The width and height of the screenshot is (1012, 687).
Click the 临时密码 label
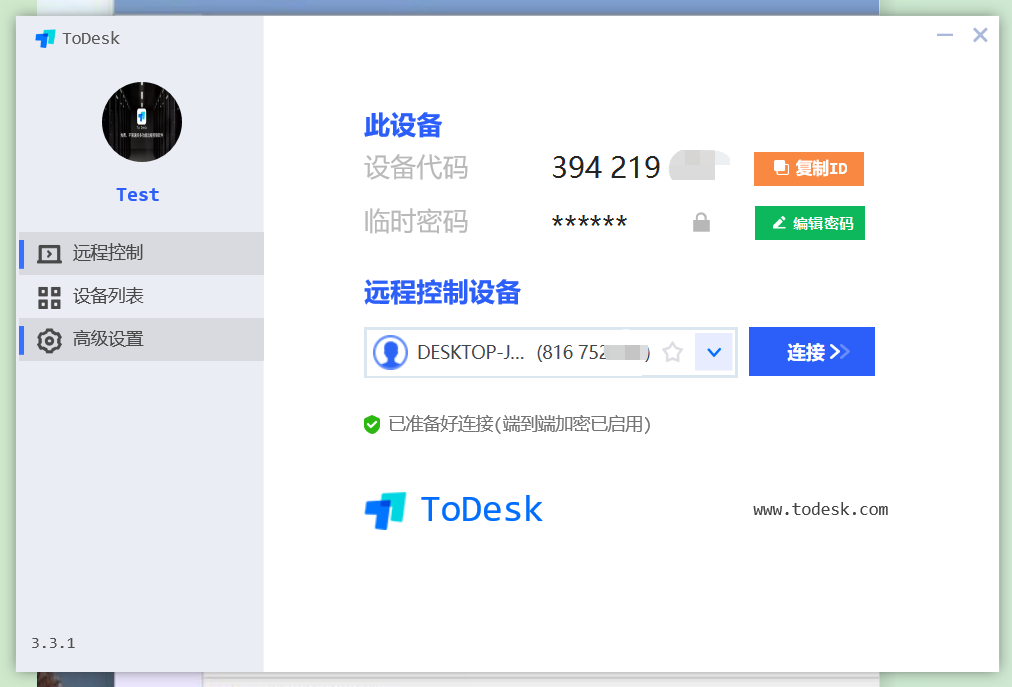pyautogui.click(x=416, y=221)
